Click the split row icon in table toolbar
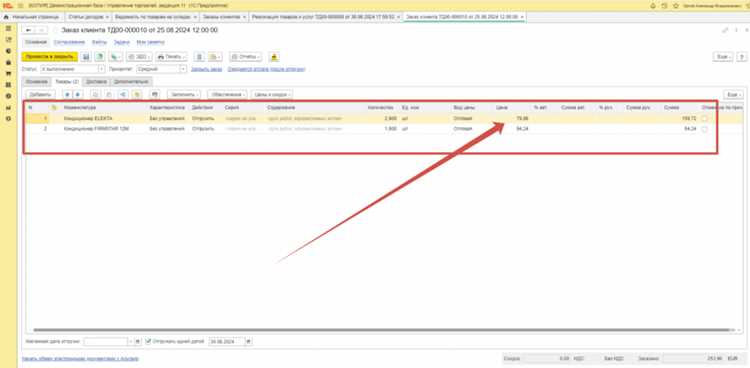 (x=123, y=95)
